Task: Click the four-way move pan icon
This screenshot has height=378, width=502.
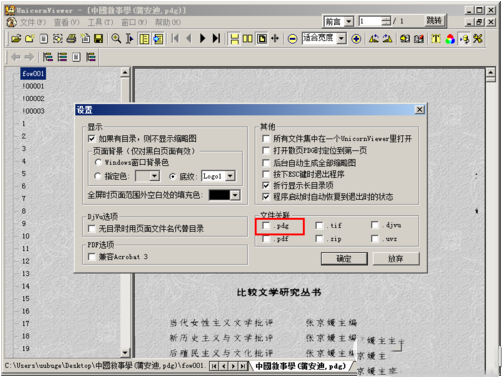Action: pyautogui.click(x=275, y=39)
